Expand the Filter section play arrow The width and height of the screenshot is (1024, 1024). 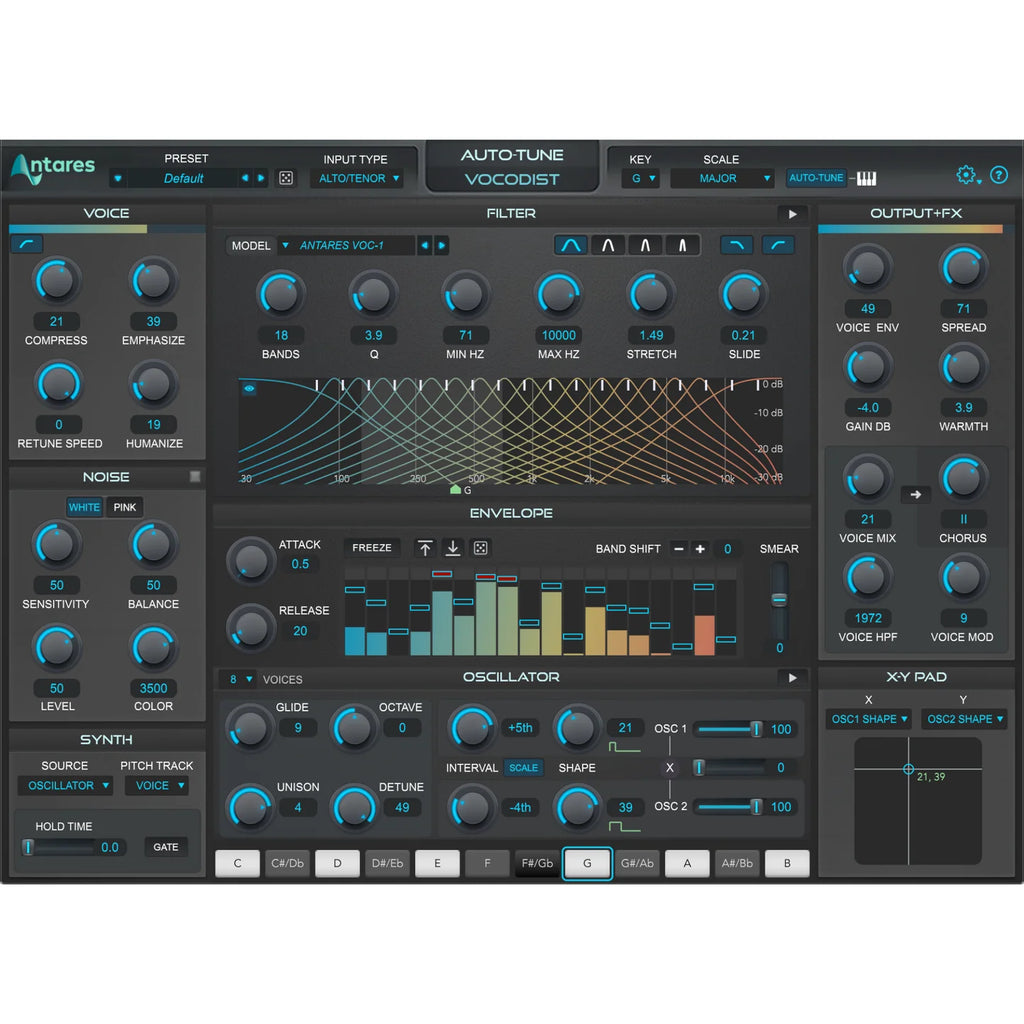pyautogui.click(x=792, y=213)
